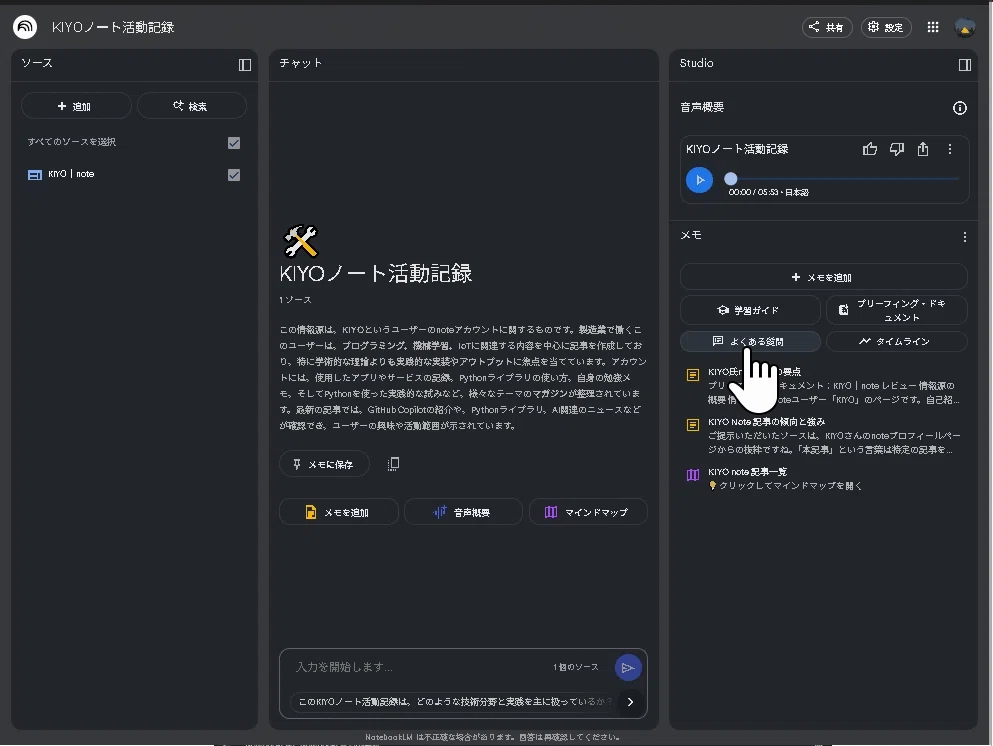Open the Google apps grid
This screenshot has width=993, height=746.
point(933,27)
